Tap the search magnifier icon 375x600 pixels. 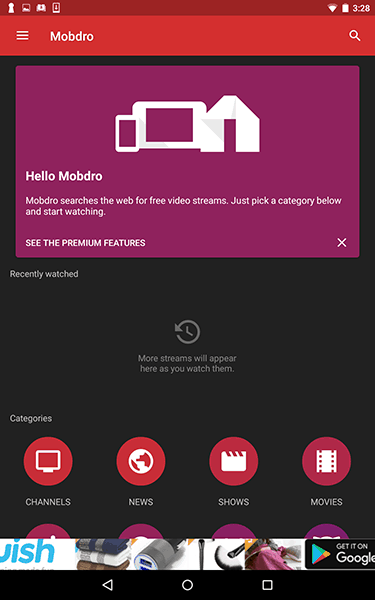[x=355, y=36]
